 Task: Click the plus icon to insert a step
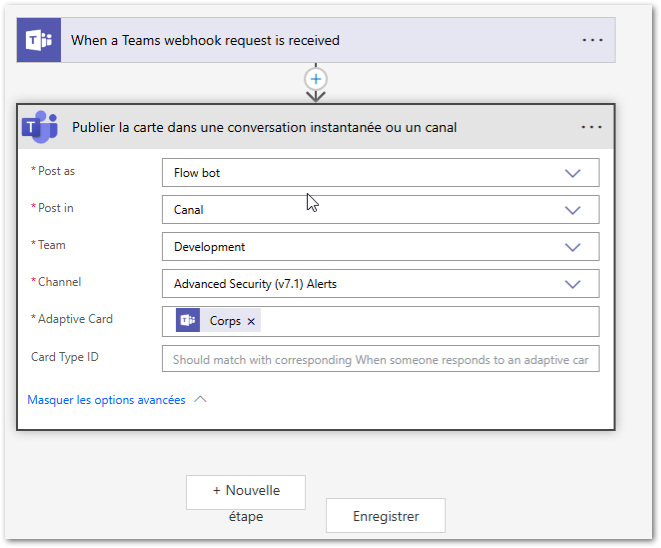click(316, 78)
